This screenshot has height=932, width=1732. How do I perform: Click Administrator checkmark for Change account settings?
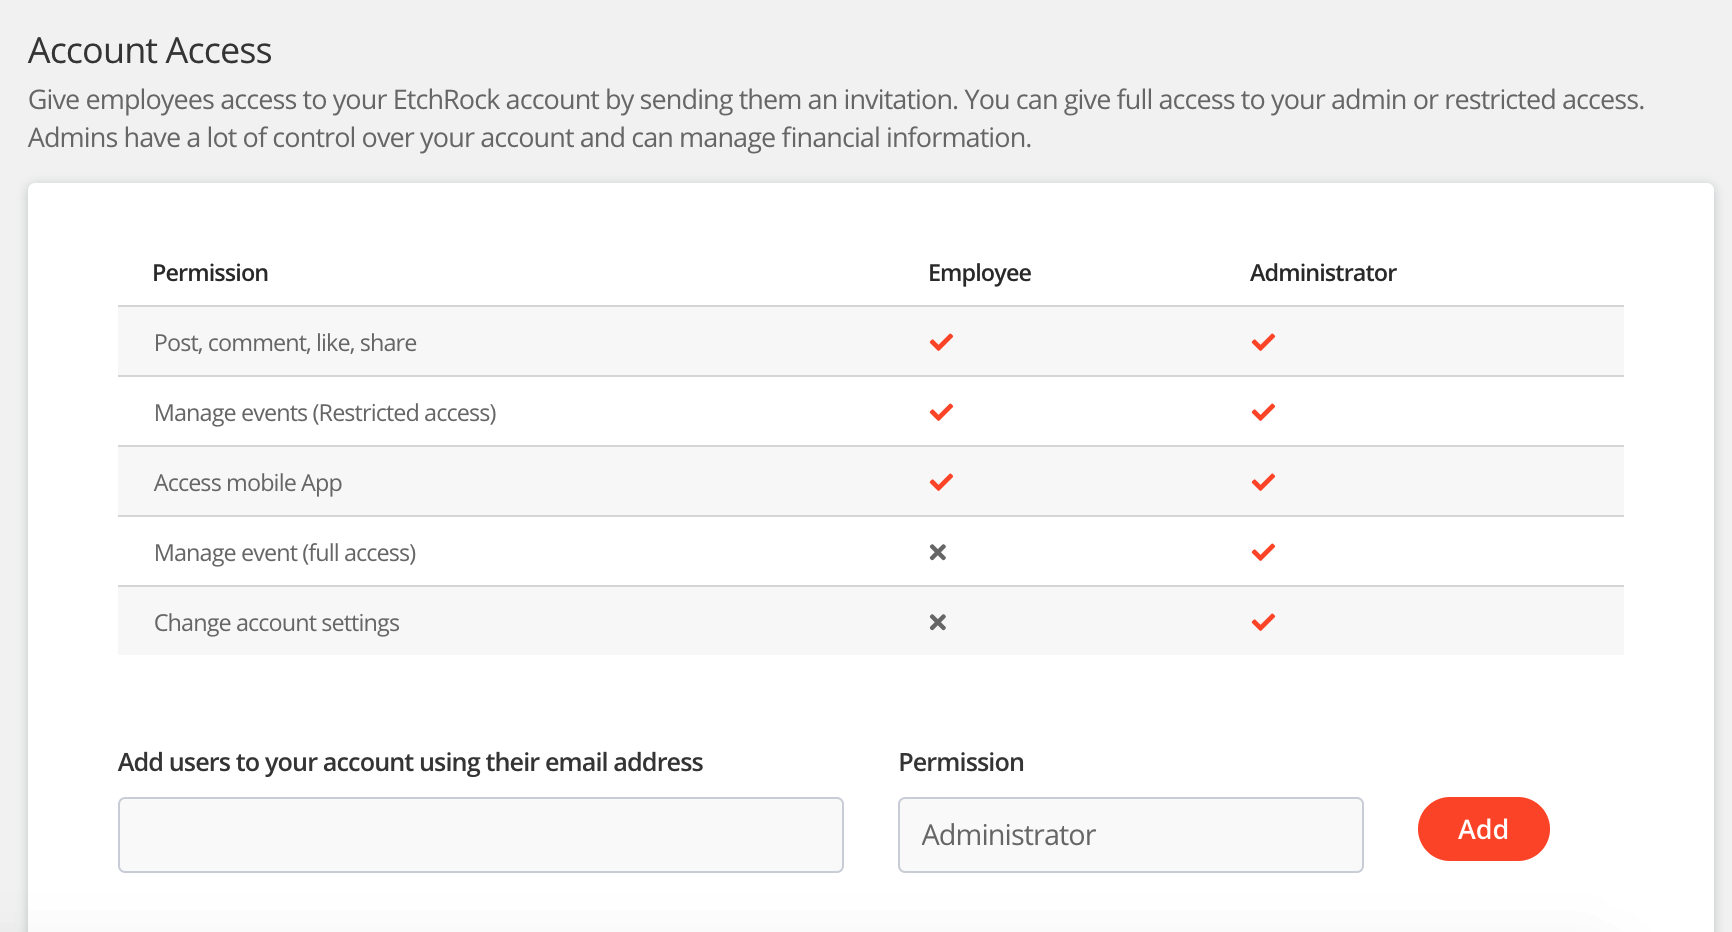(x=1263, y=622)
